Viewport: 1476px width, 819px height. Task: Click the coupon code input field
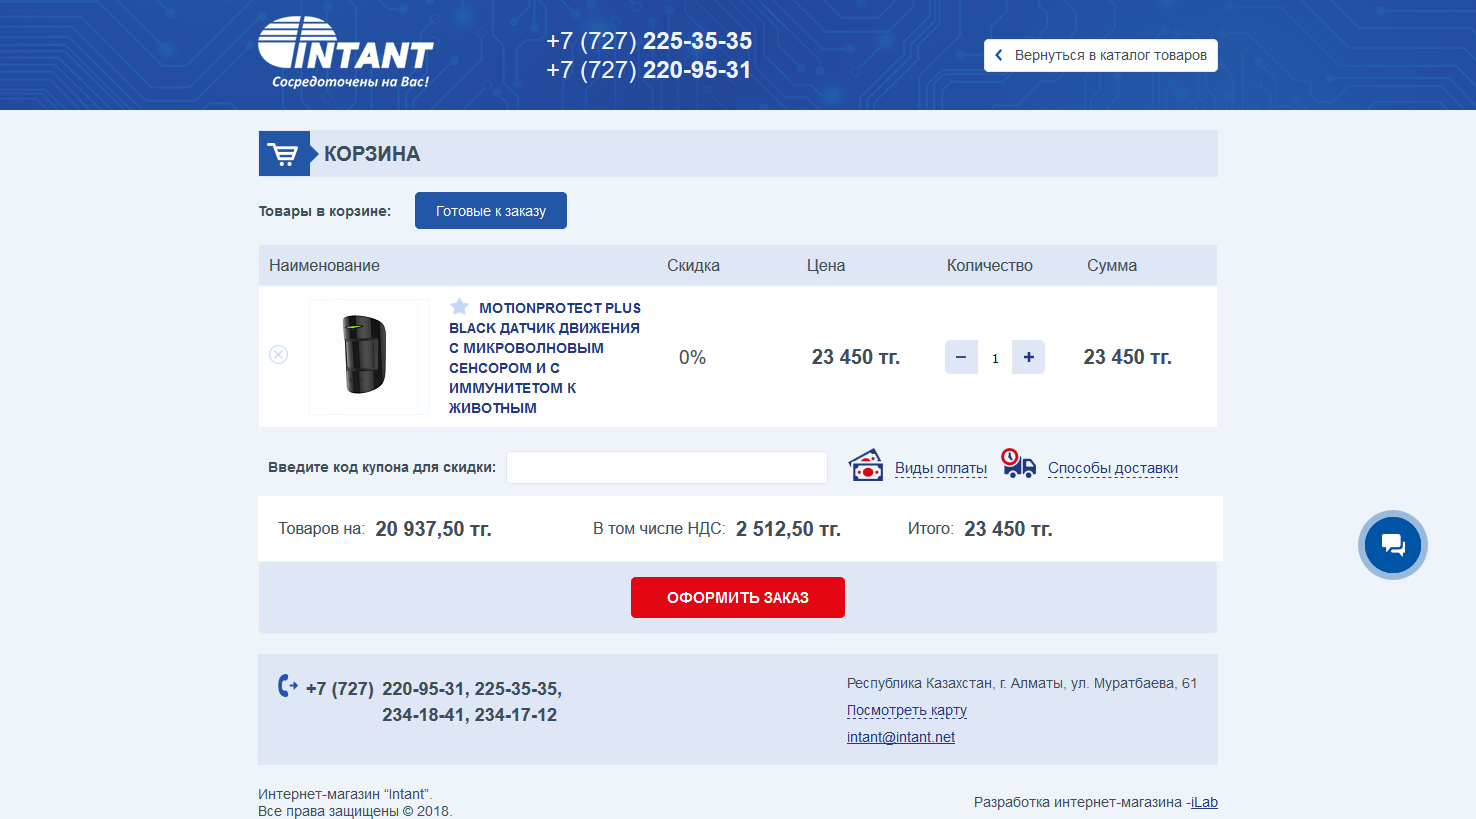667,467
